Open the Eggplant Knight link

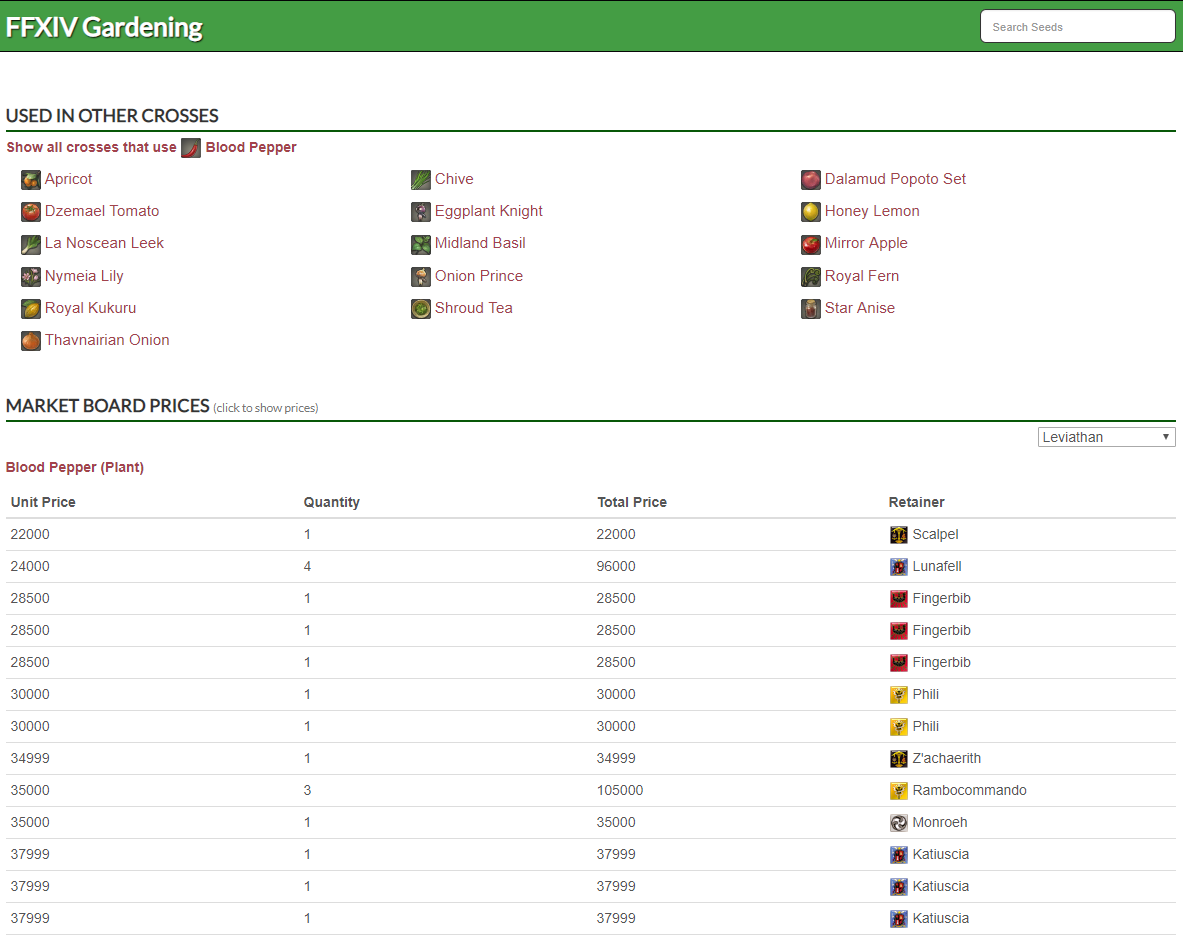pos(489,211)
